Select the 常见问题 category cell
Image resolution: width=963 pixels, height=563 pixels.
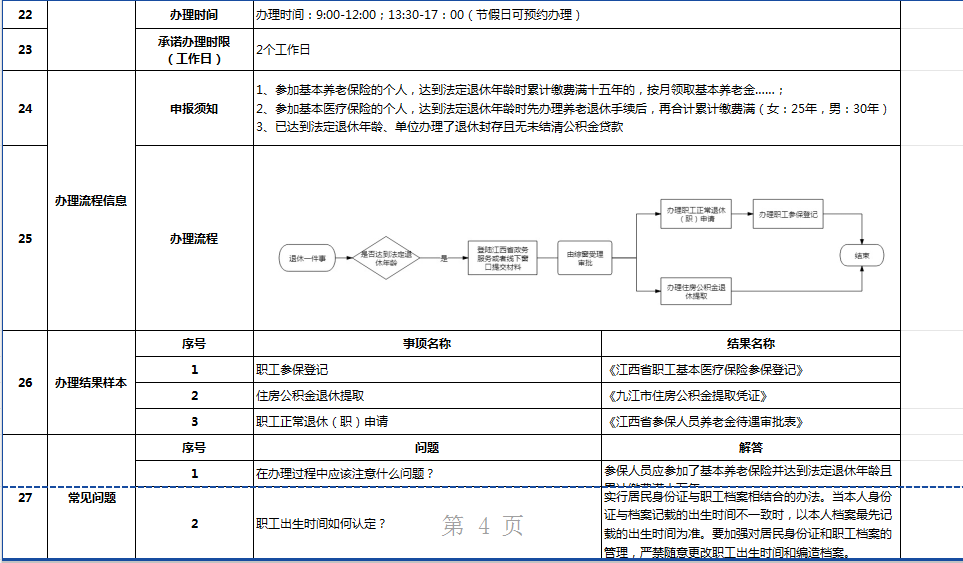click(x=91, y=497)
